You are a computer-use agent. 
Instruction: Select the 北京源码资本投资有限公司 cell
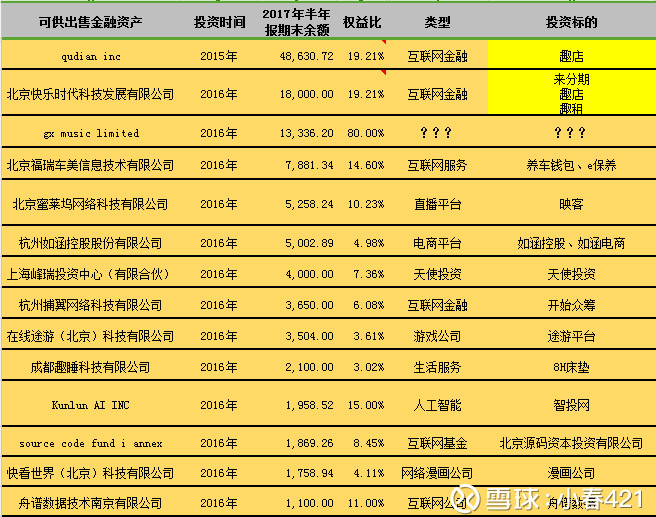571,443
